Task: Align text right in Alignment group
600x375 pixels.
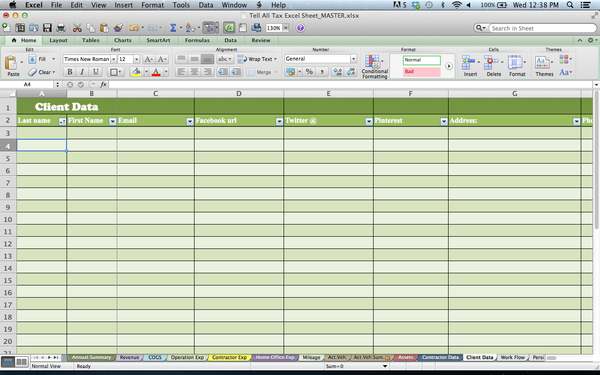Action: coord(207,72)
